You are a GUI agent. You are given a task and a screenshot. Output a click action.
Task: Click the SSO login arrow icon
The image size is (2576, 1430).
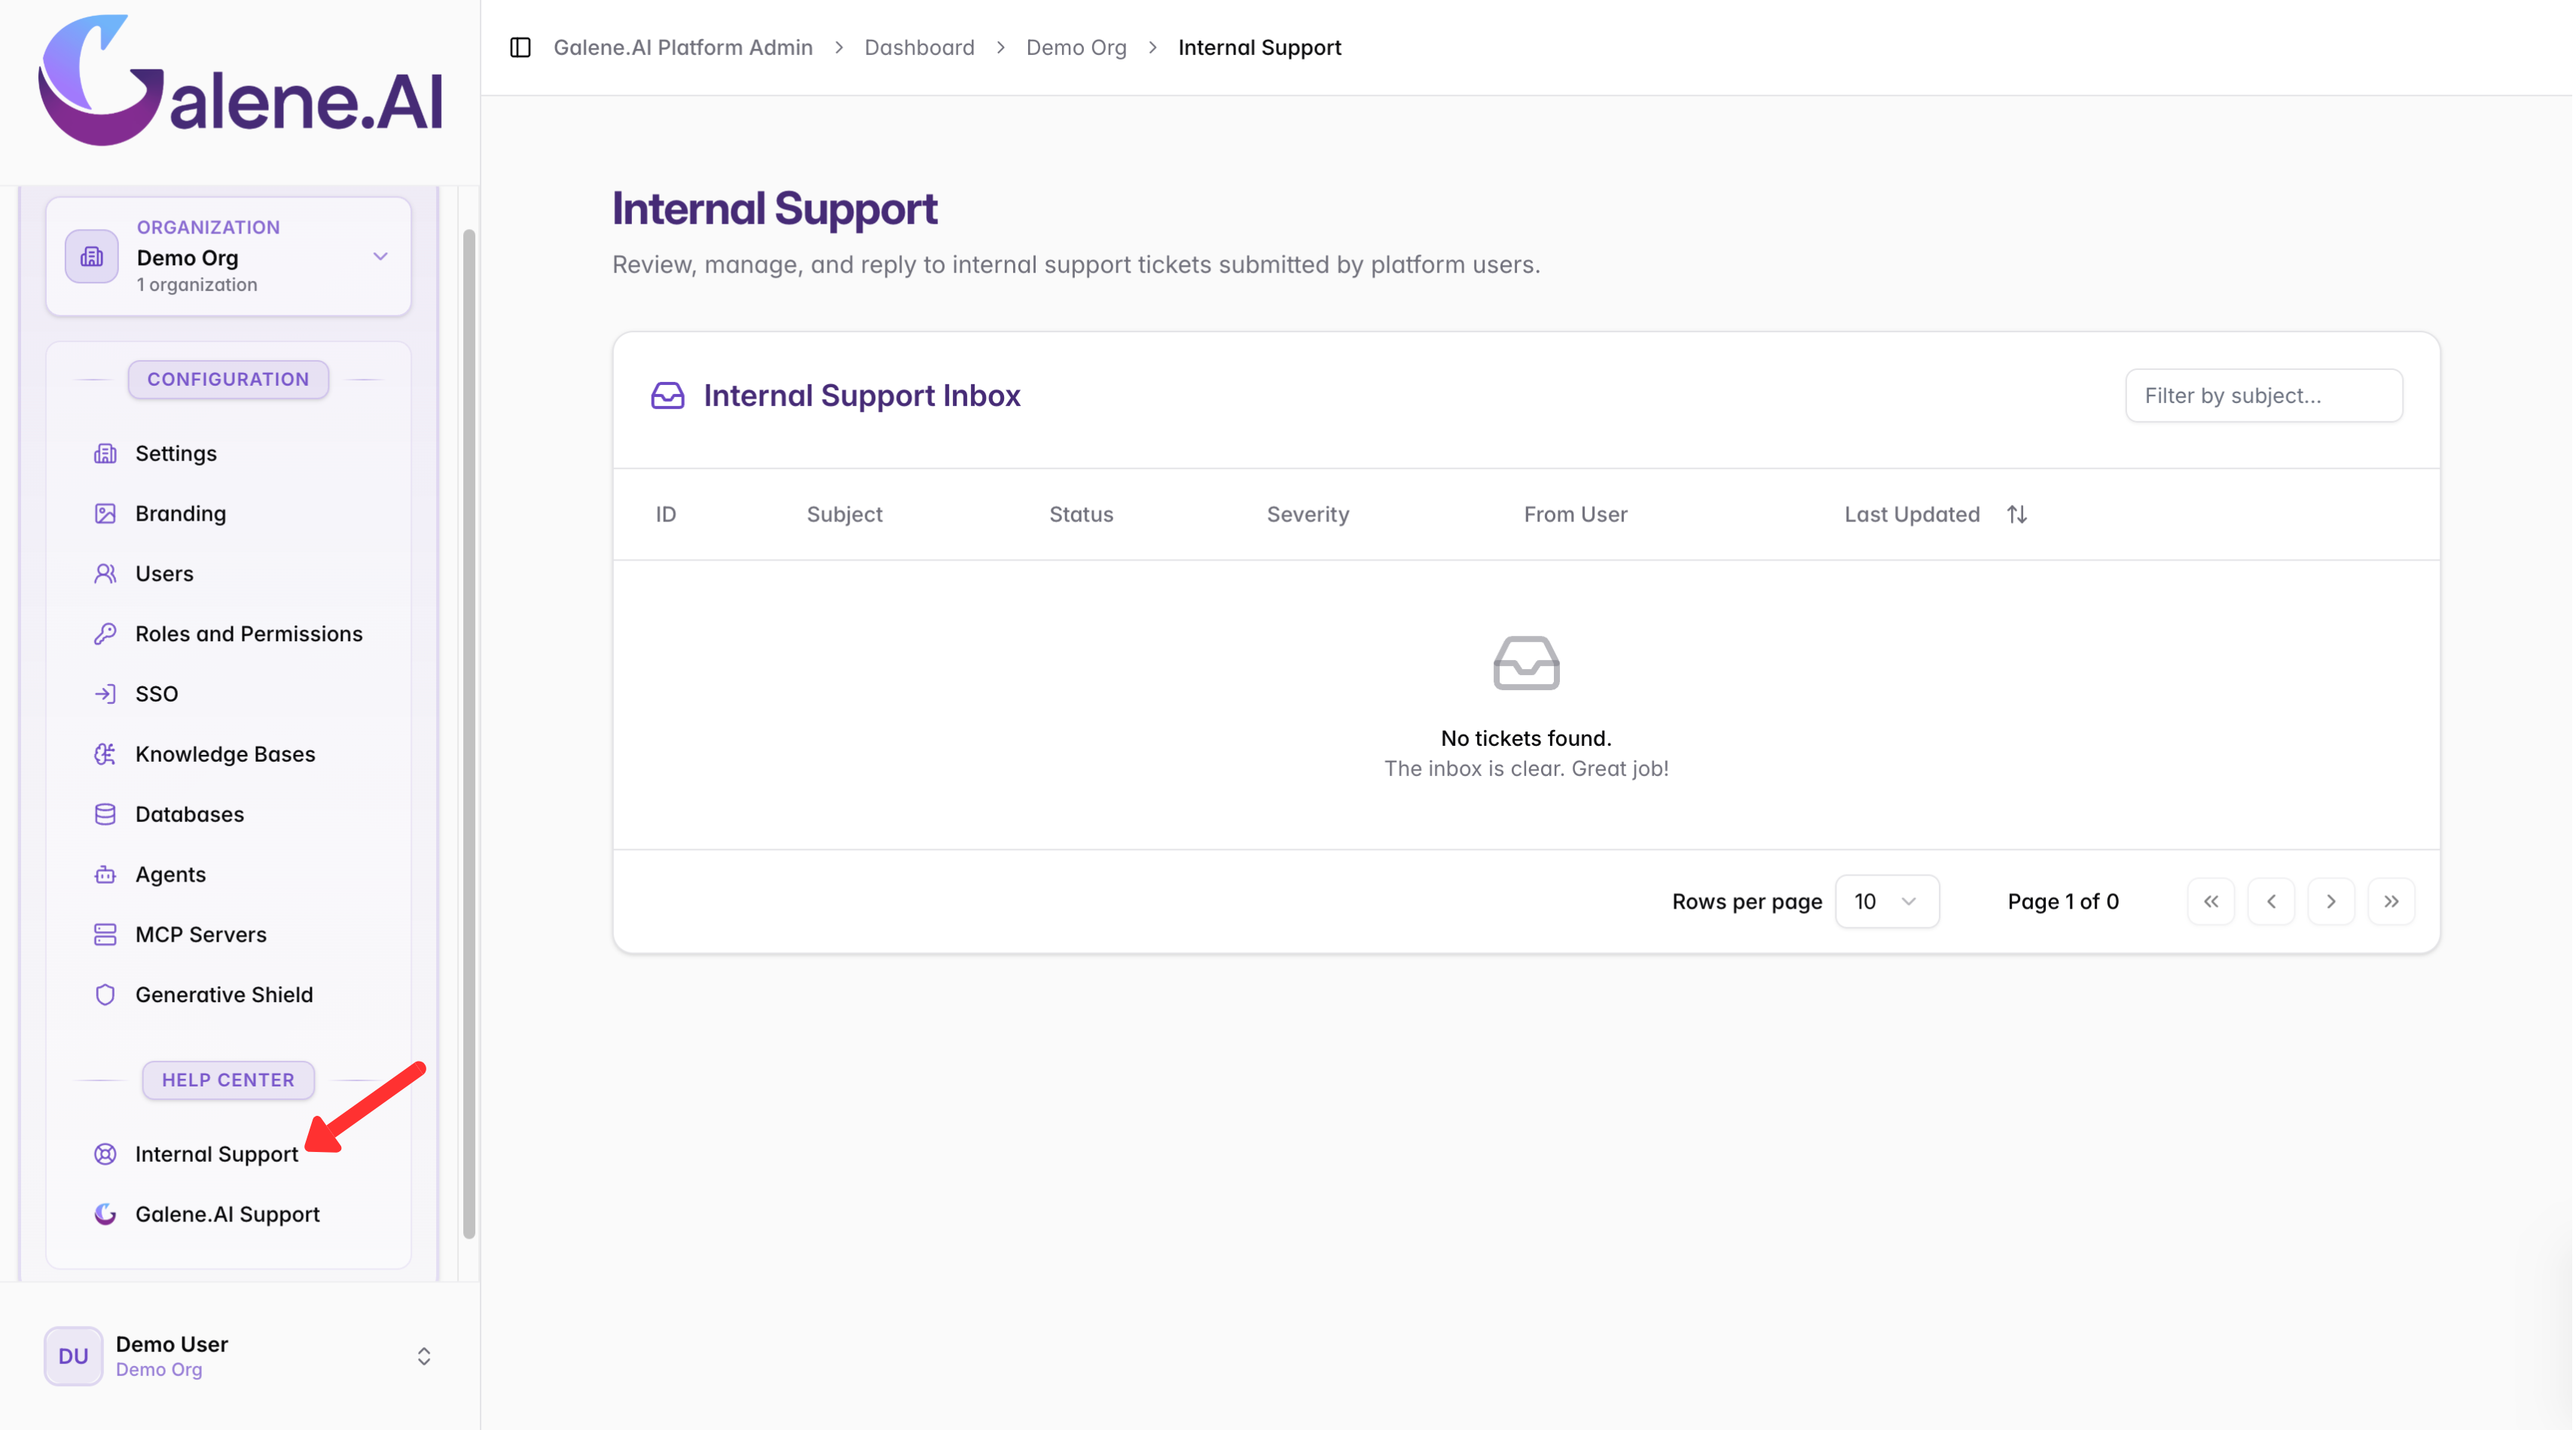click(105, 694)
